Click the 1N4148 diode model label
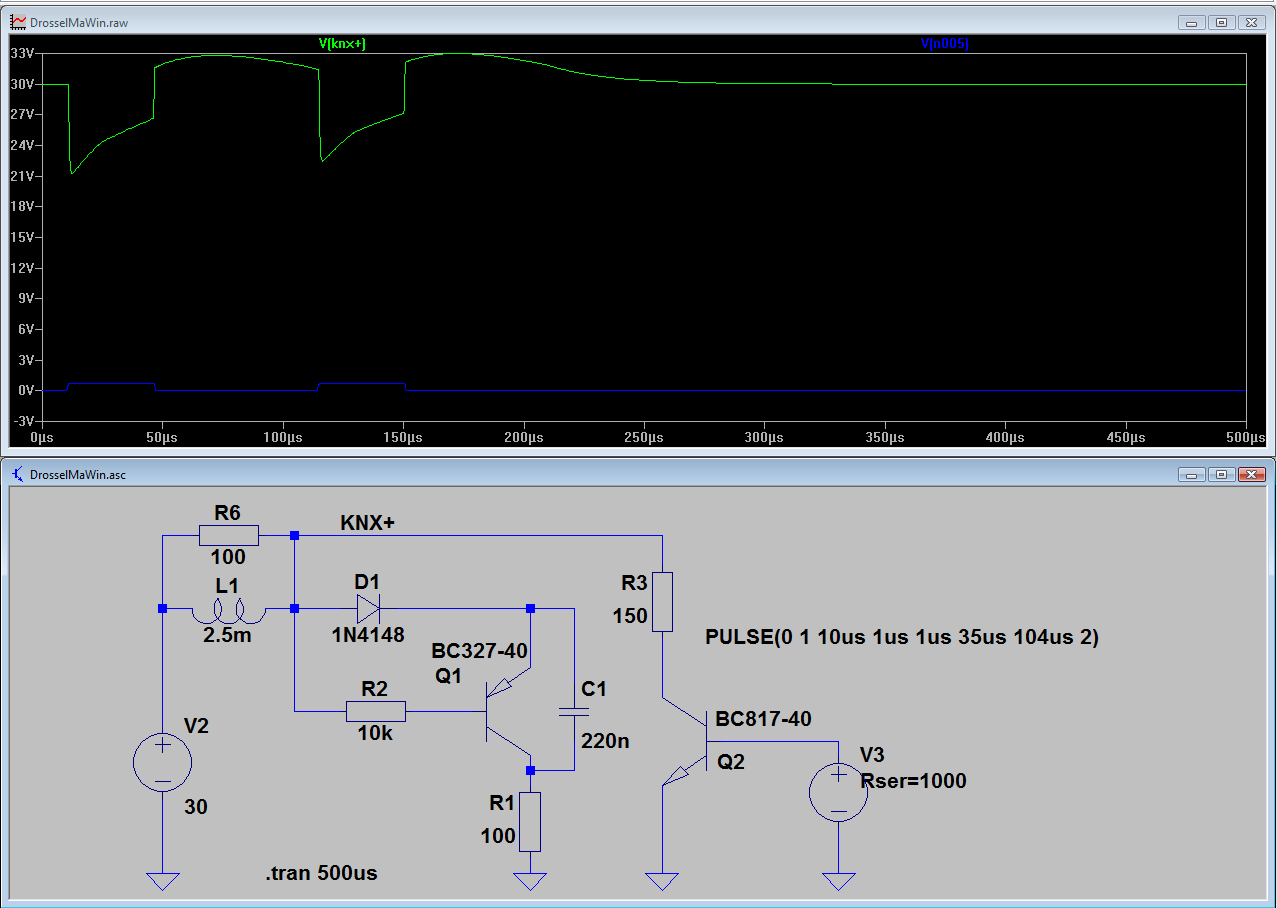Screen dimensions: 1277x908 pos(368,633)
